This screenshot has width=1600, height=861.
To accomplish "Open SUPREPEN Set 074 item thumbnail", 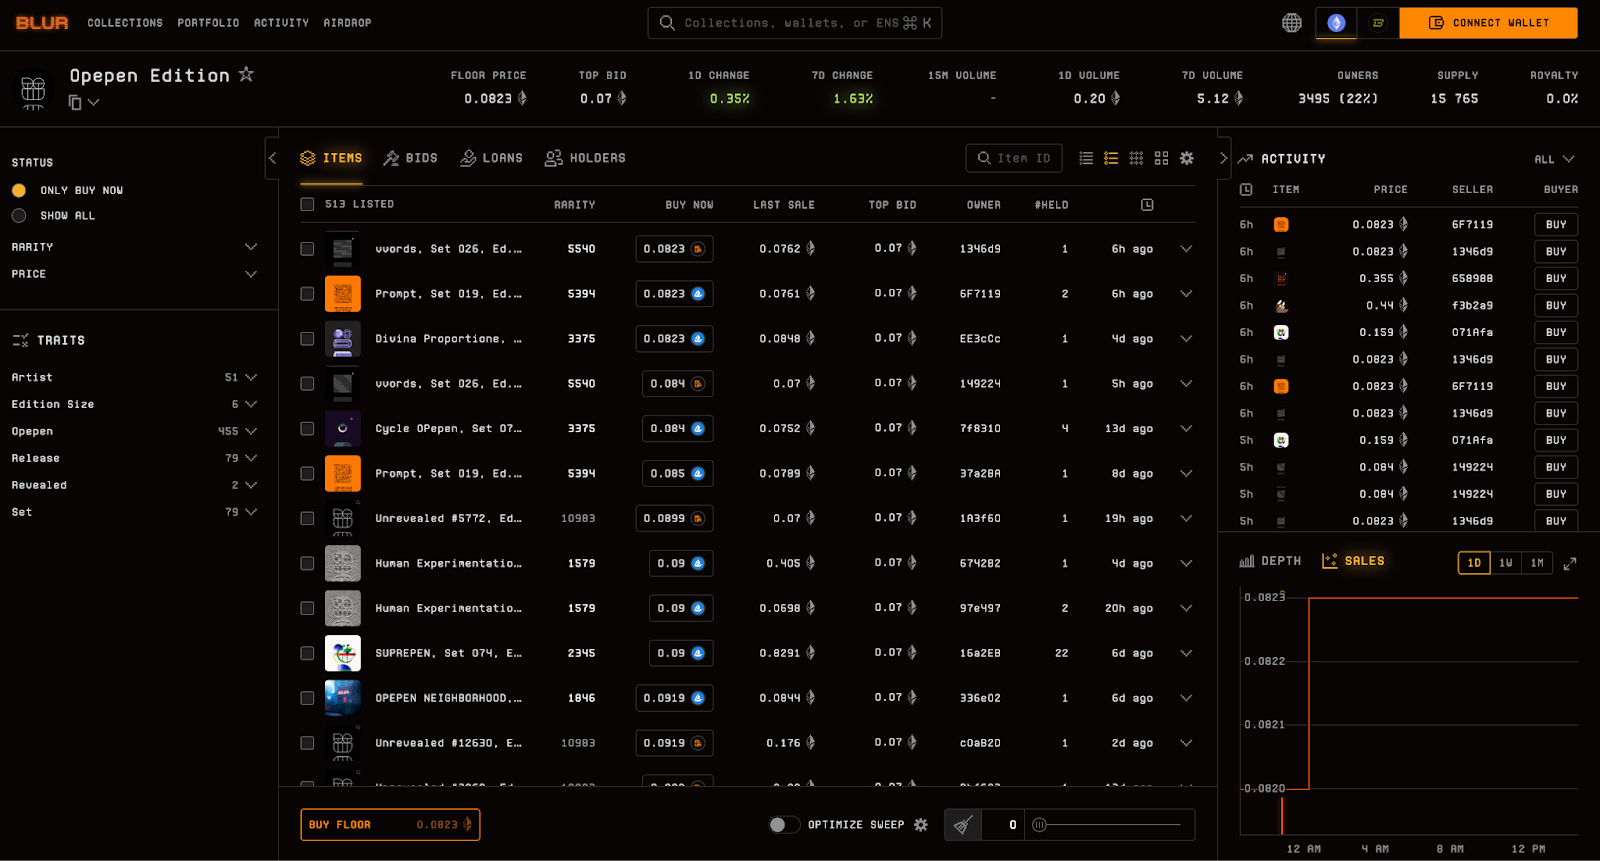I will pyautogui.click(x=343, y=653).
